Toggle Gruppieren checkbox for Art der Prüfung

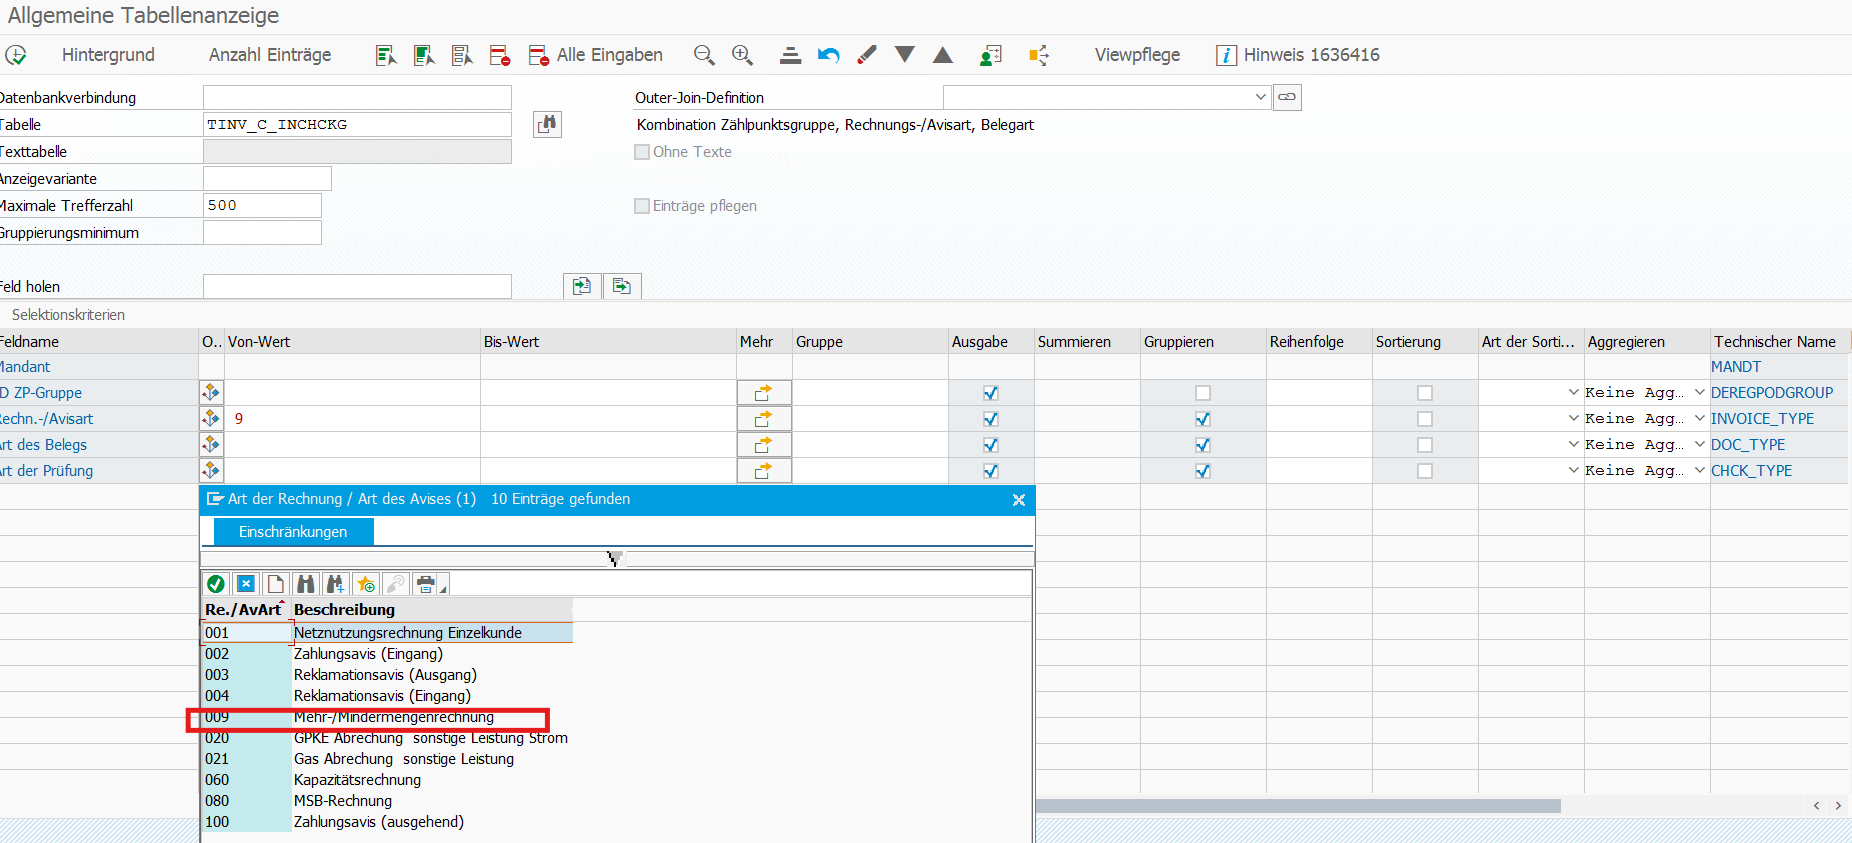point(1202,471)
